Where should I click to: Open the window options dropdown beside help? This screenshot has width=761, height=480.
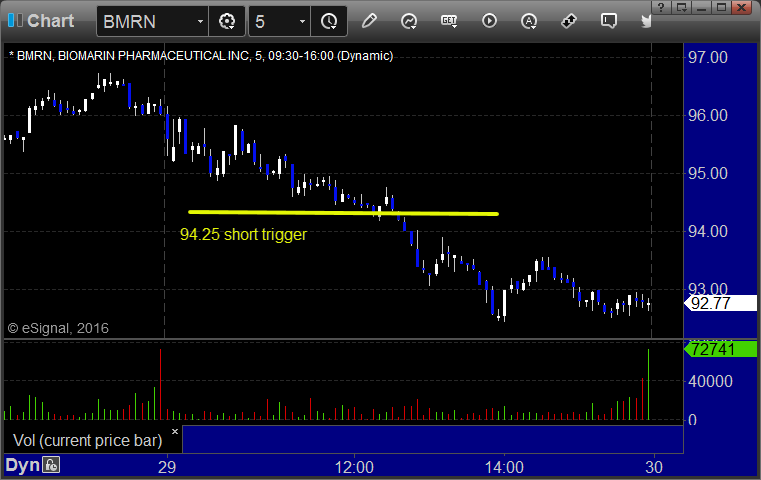[x=681, y=7]
